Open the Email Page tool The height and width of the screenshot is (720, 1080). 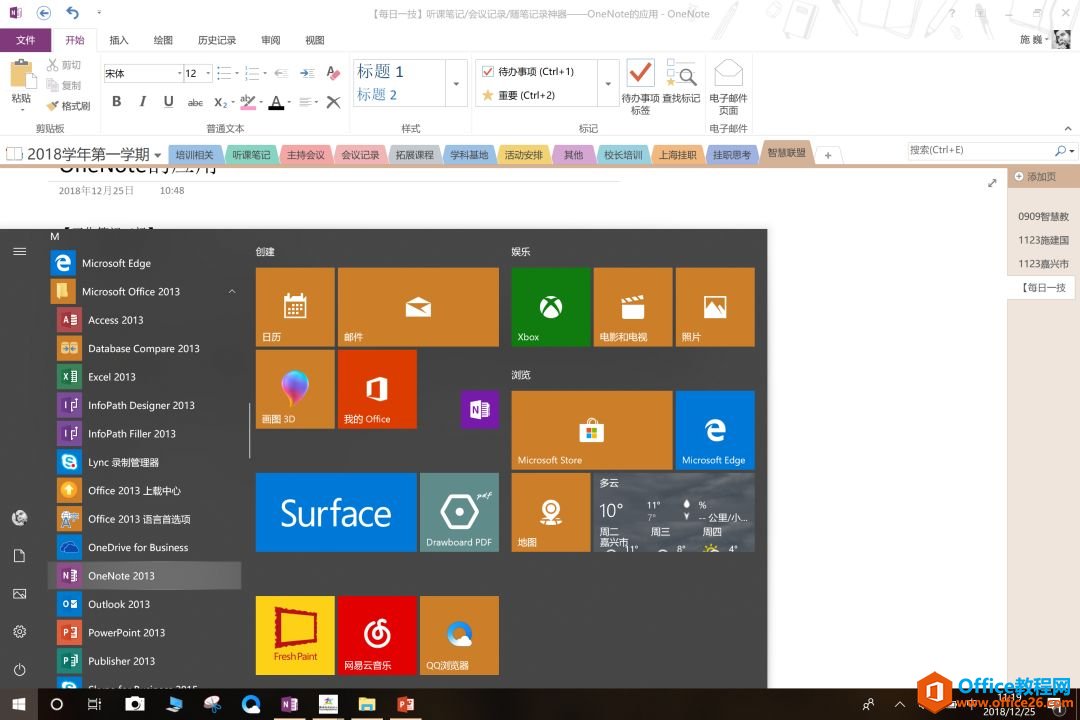pos(728,78)
